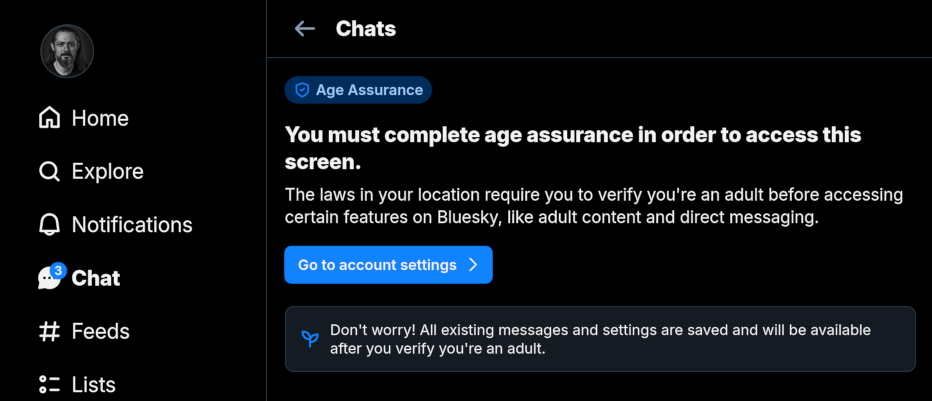Image resolution: width=932 pixels, height=401 pixels.
Task: Click the Chats header title
Action: pos(366,29)
